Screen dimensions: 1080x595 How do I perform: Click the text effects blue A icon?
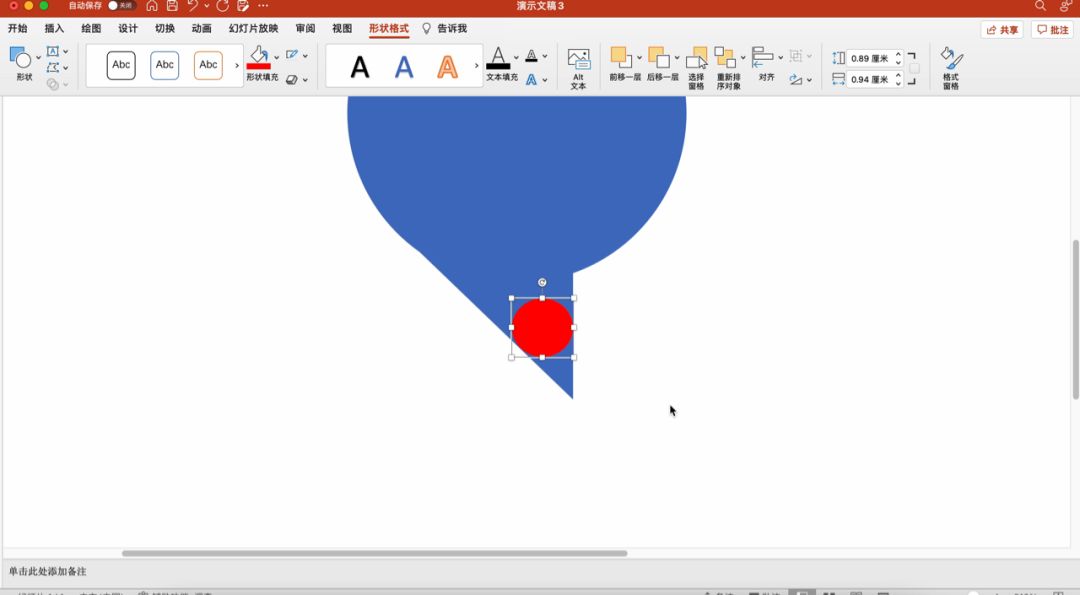531,79
